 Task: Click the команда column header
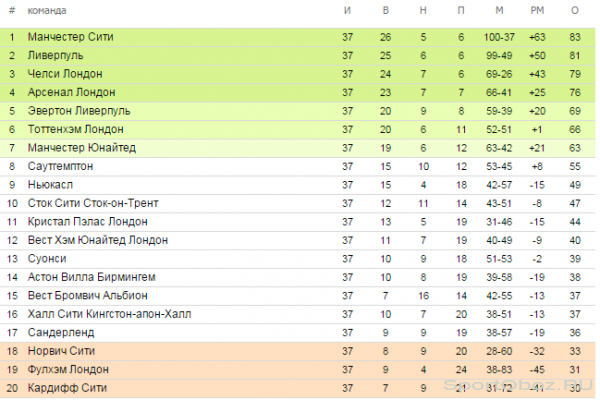(47, 10)
